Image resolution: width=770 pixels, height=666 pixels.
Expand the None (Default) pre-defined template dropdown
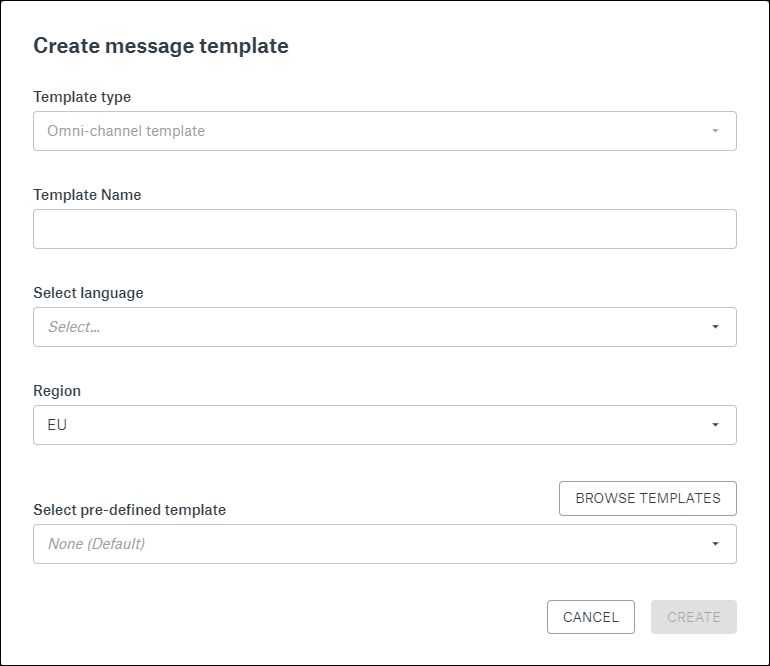pos(384,544)
